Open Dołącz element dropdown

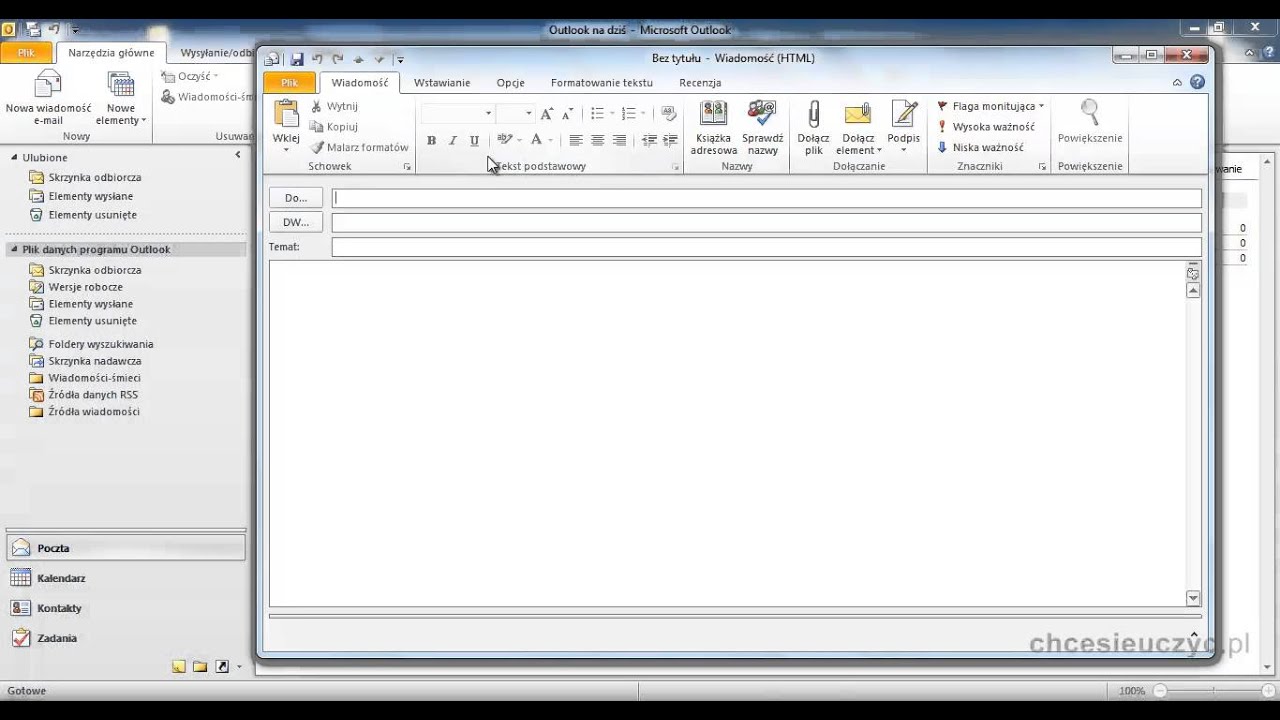[859, 127]
